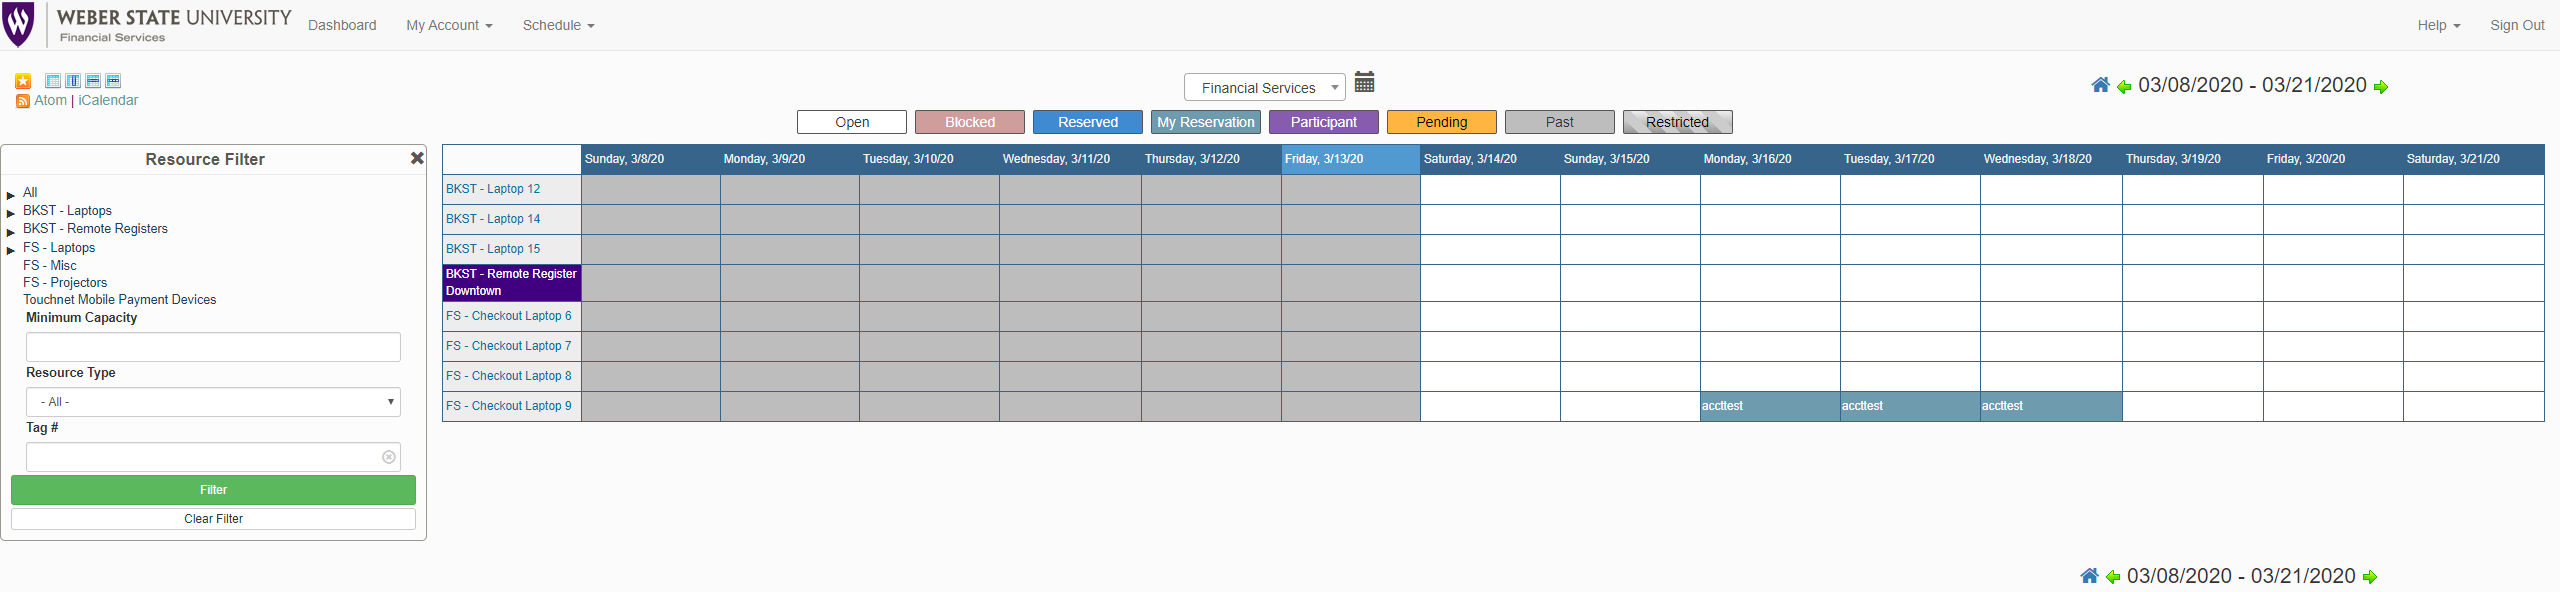Click the Clear Filter button

coord(213,519)
